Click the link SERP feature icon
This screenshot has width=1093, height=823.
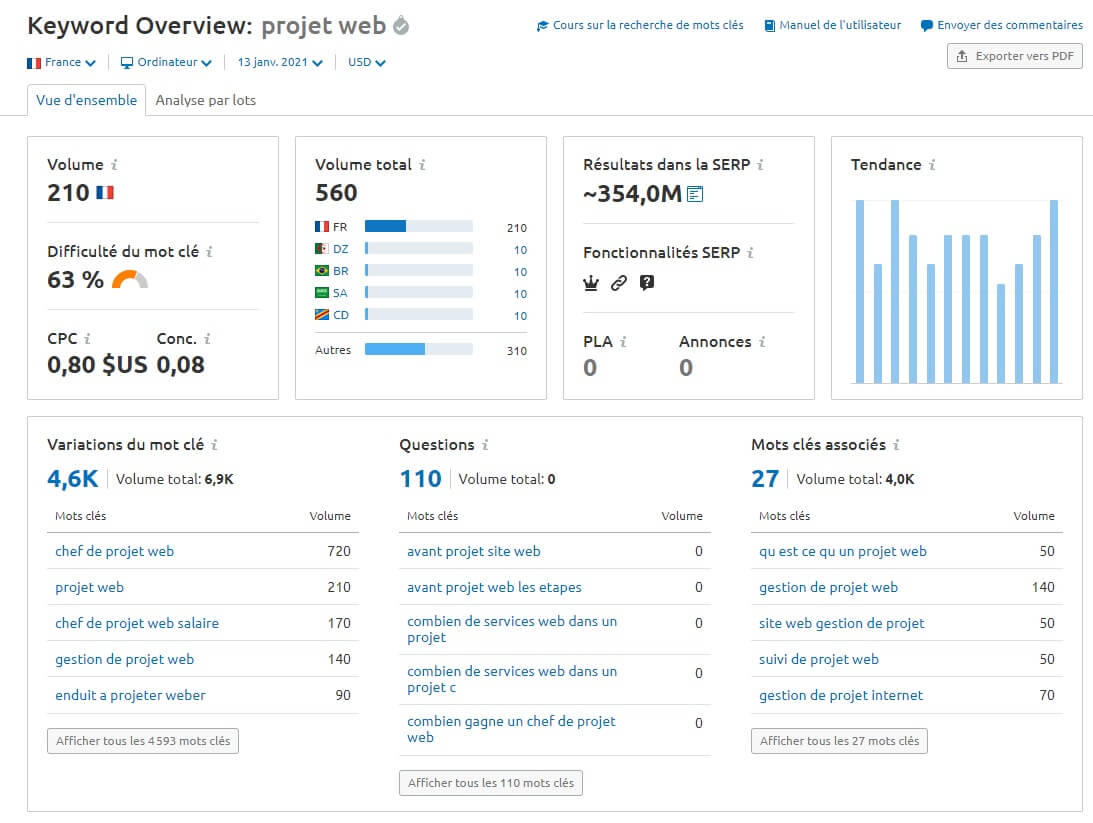coord(618,283)
